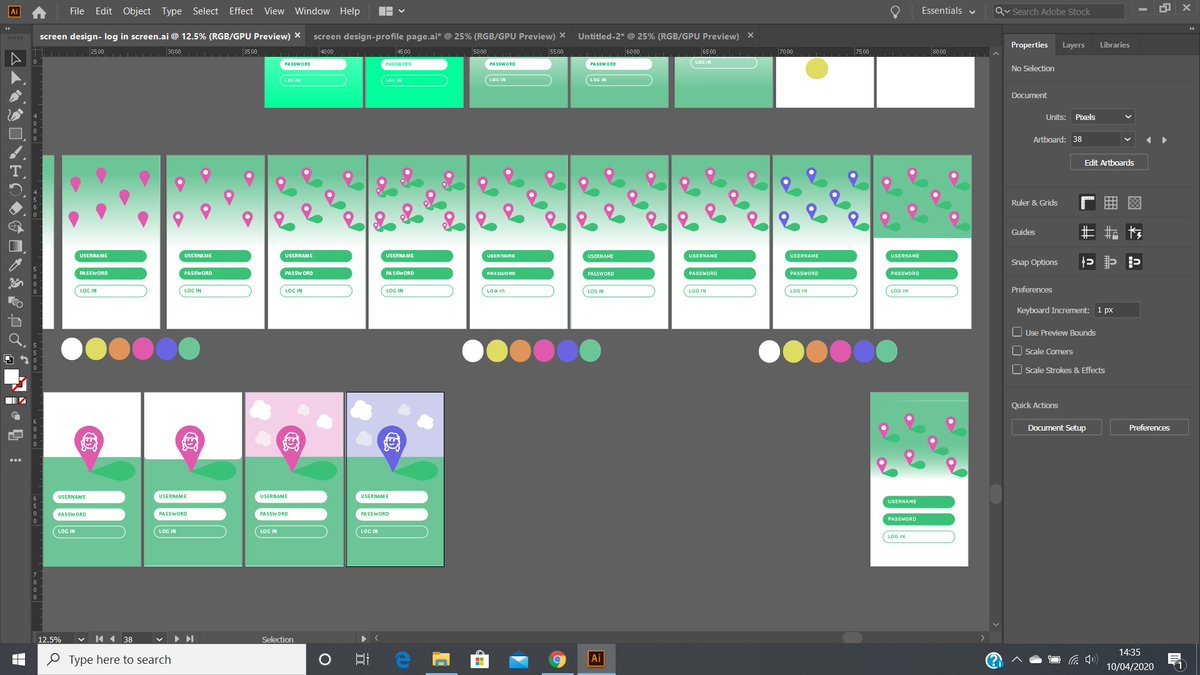This screenshot has height=675, width=1200.
Task: Click the Fill color swatch in toolbar
Action: click(x=12, y=377)
